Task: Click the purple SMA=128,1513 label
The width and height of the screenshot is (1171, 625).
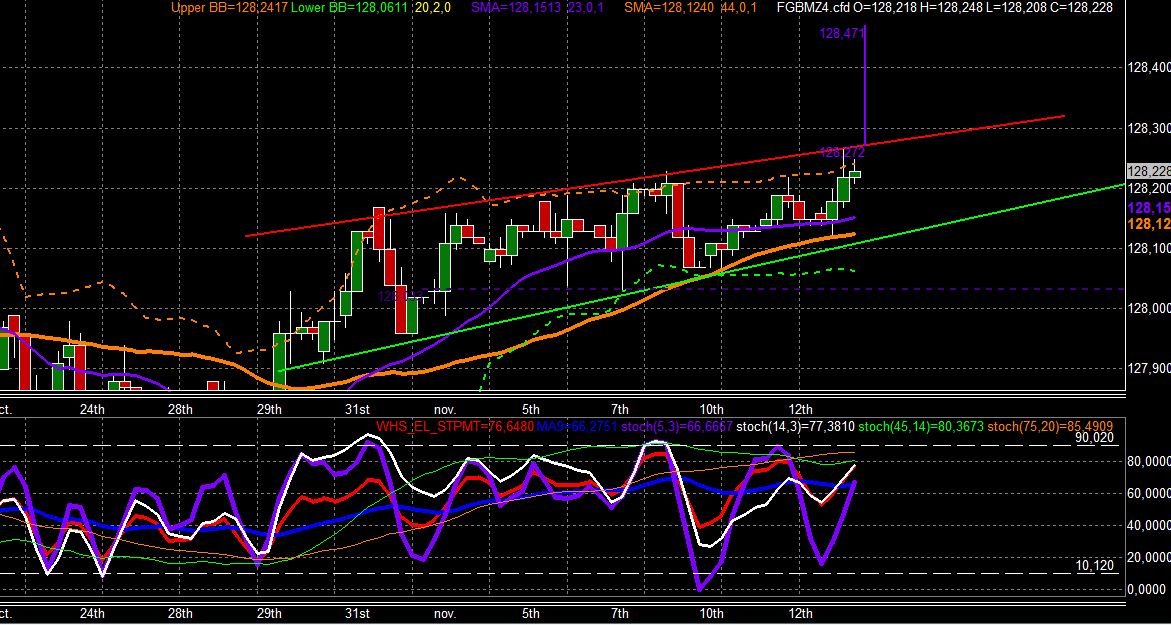Action: pyautogui.click(x=515, y=7)
